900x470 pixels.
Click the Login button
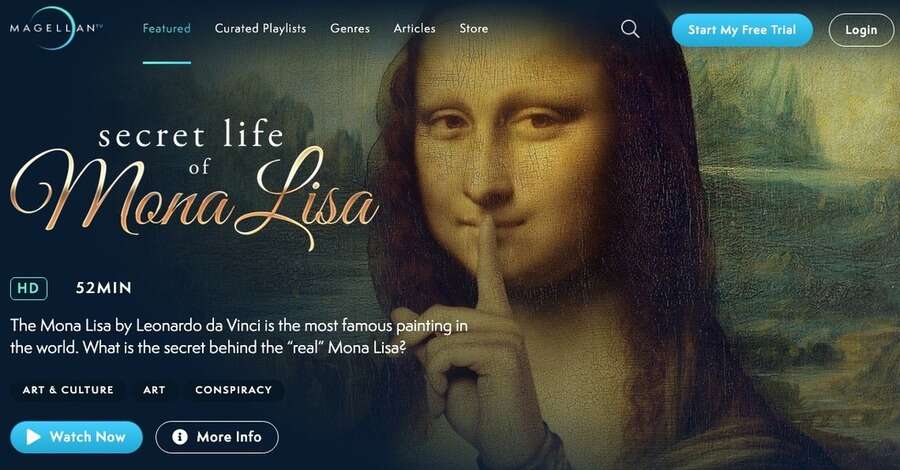pyautogui.click(x=861, y=30)
